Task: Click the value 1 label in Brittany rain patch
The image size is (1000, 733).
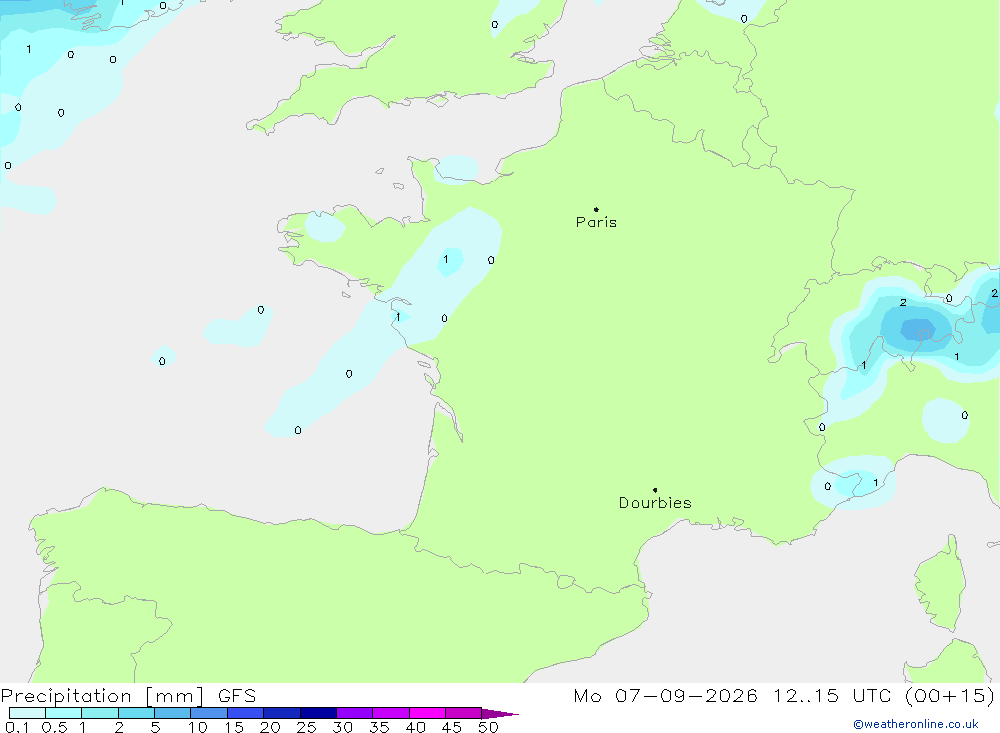Action: [x=446, y=259]
